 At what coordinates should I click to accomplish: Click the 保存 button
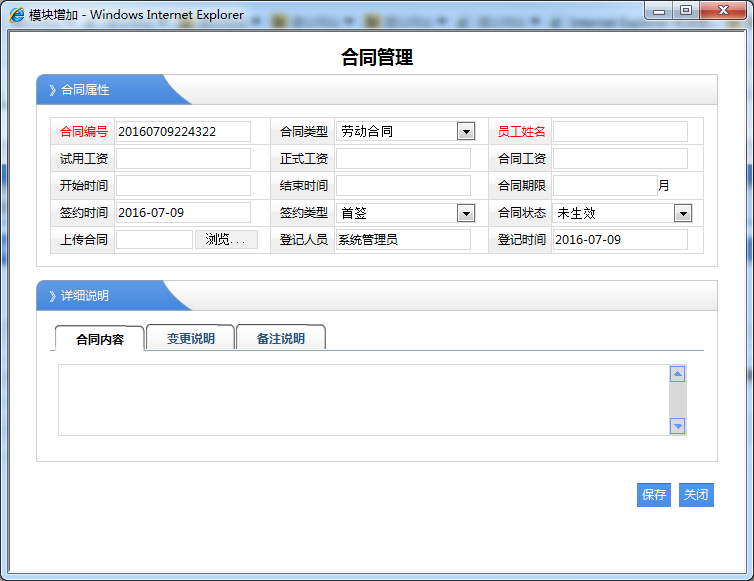[654, 495]
